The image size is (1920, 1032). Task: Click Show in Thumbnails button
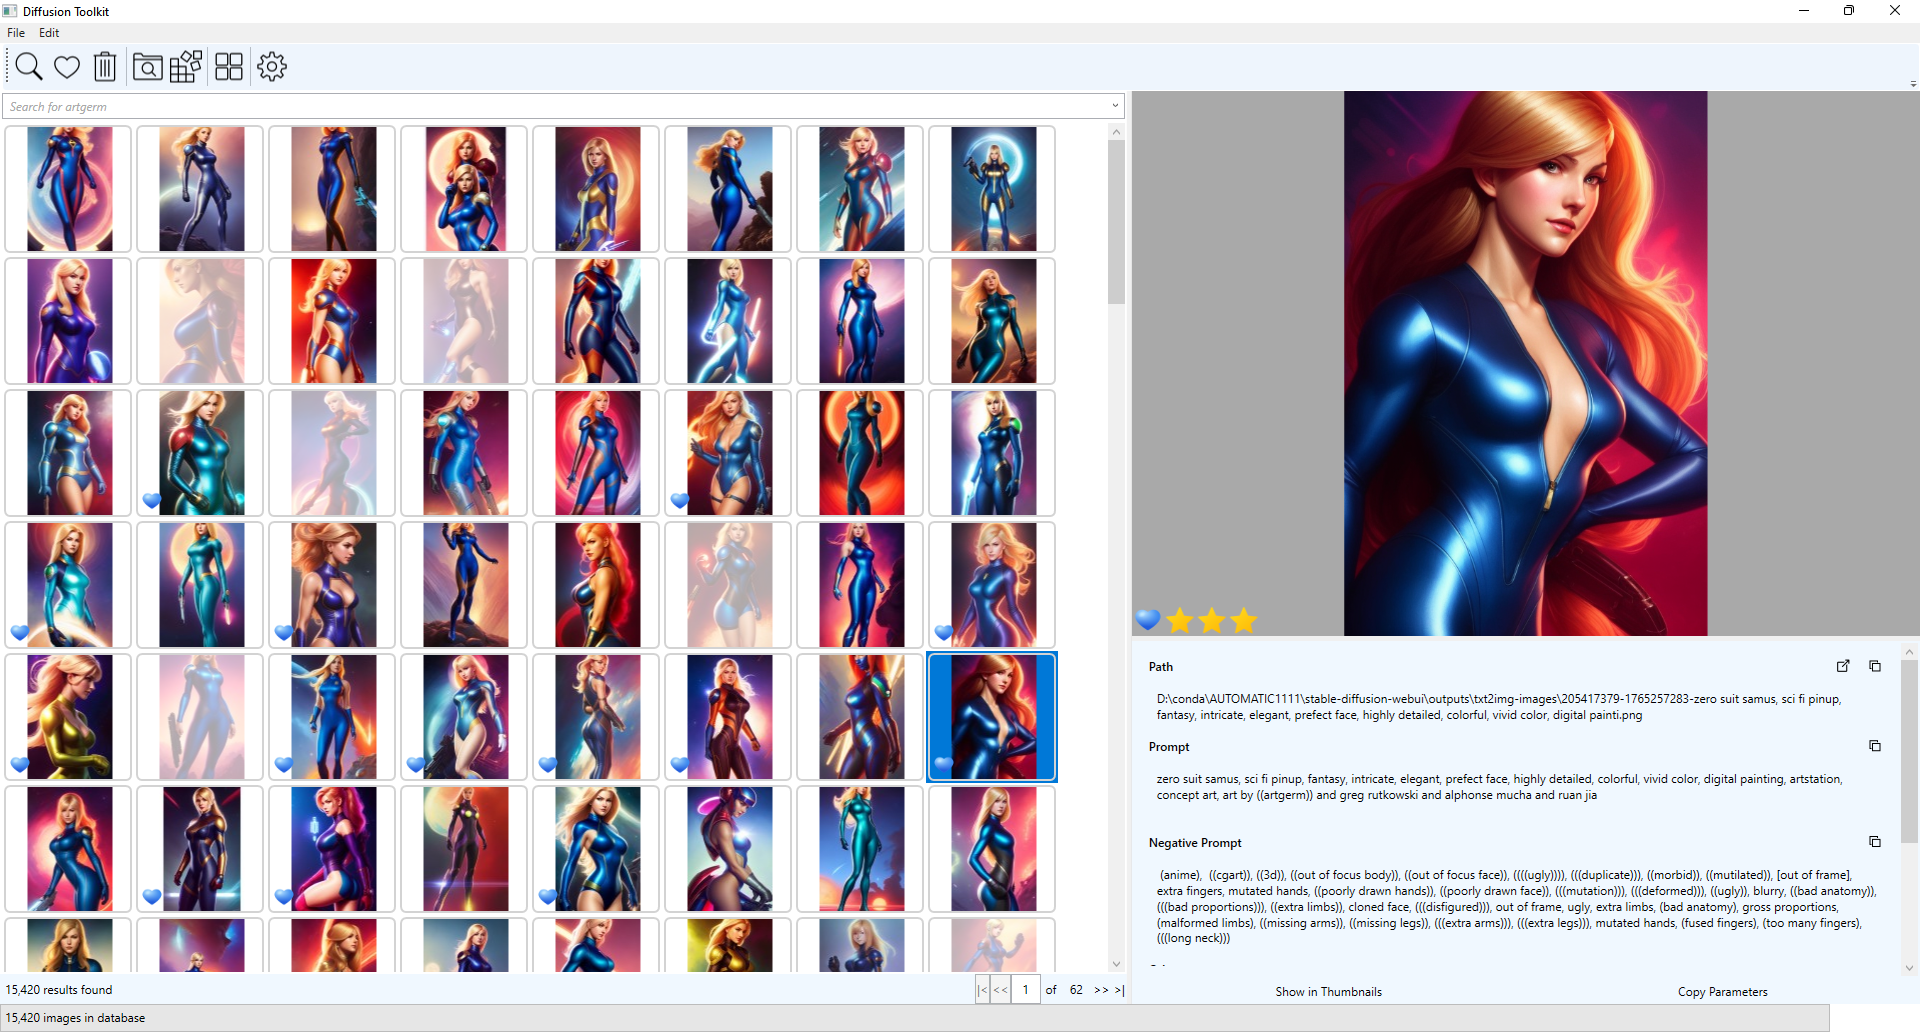1327,991
